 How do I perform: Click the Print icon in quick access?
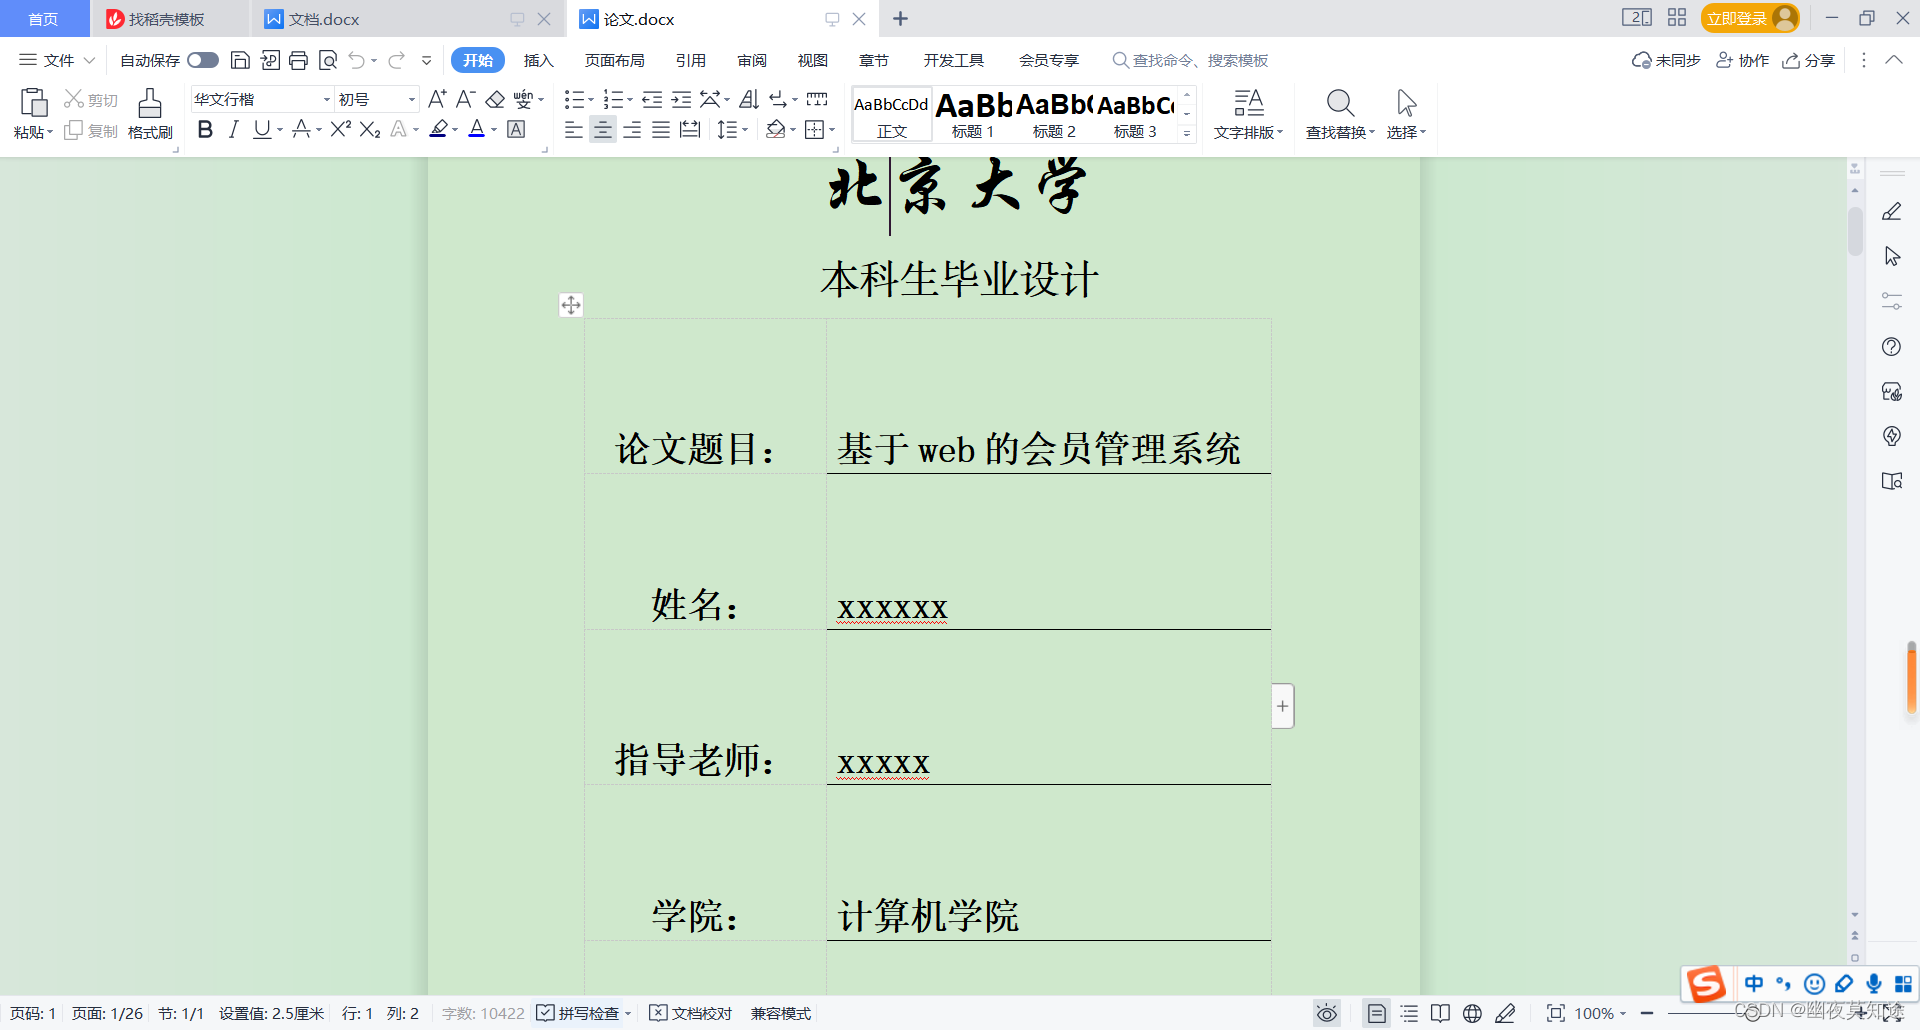(298, 60)
